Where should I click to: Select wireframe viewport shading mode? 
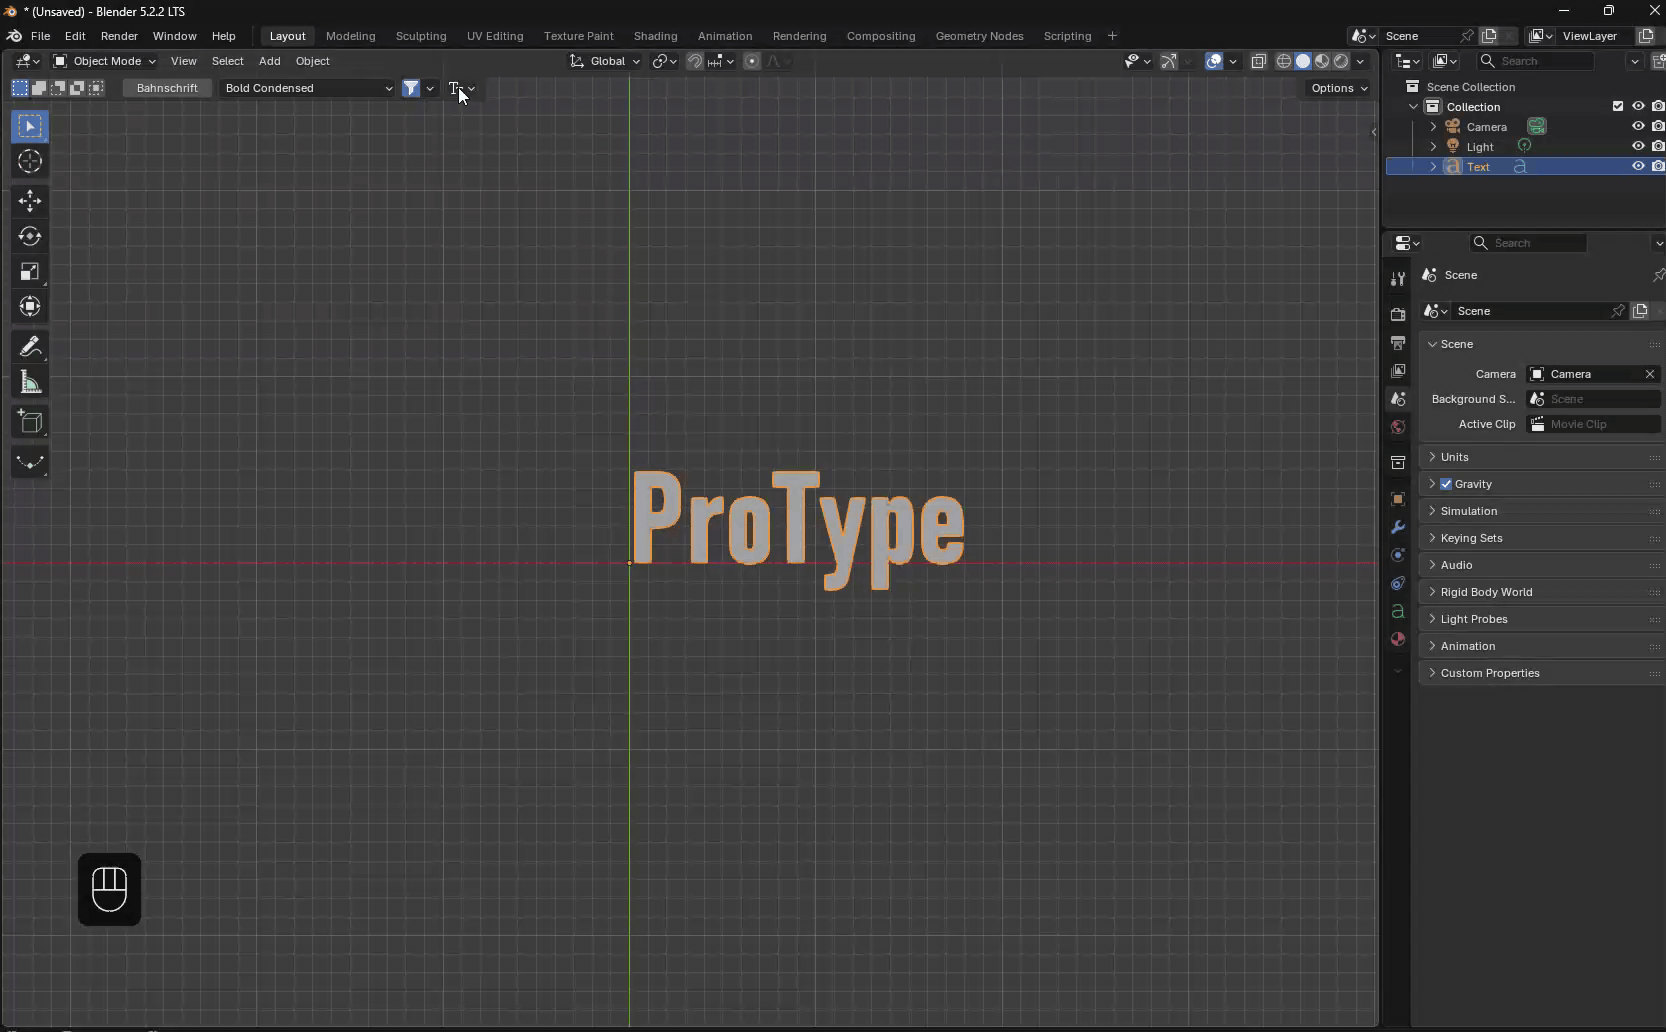(1283, 61)
